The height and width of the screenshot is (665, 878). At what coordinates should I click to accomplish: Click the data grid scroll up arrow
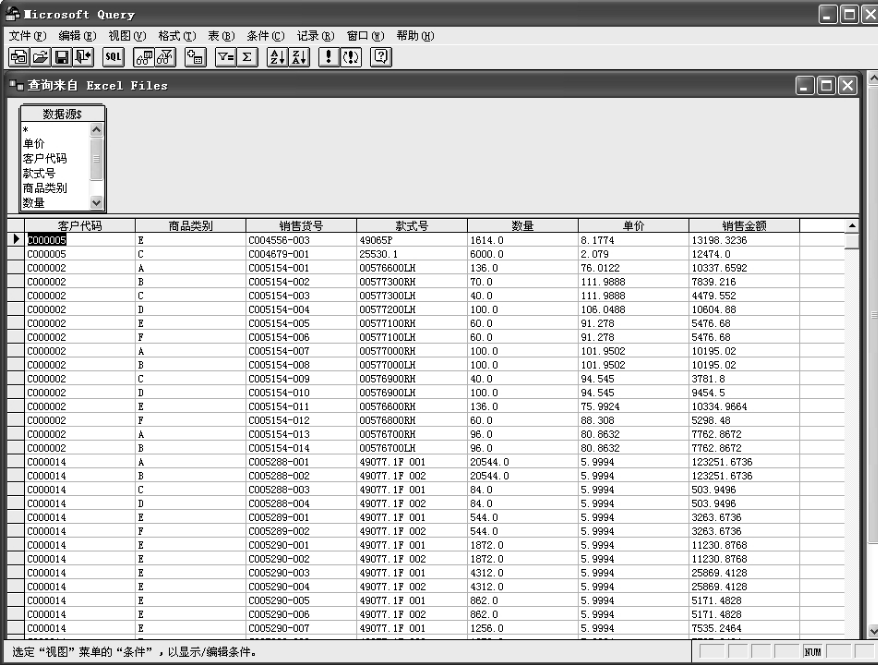(852, 226)
